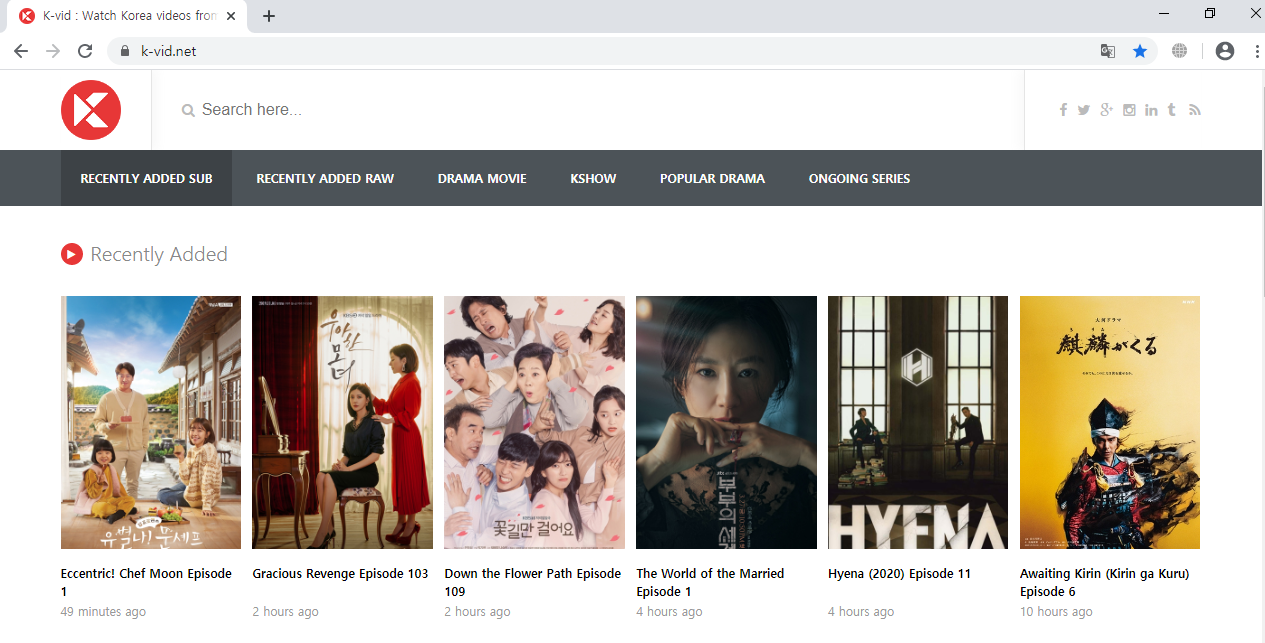This screenshot has height=643, width=1265.
Task: Open the Tumblr social icon
Action: (1171, 110)
